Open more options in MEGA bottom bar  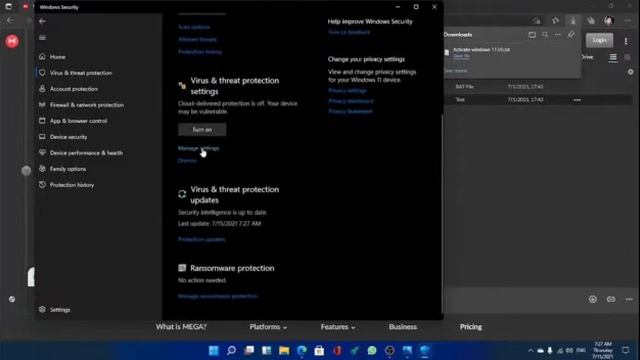coord(629,299)
